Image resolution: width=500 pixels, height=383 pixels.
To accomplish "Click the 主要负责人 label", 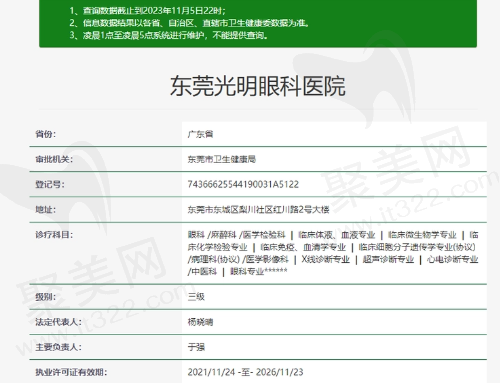I will (58, 347).
